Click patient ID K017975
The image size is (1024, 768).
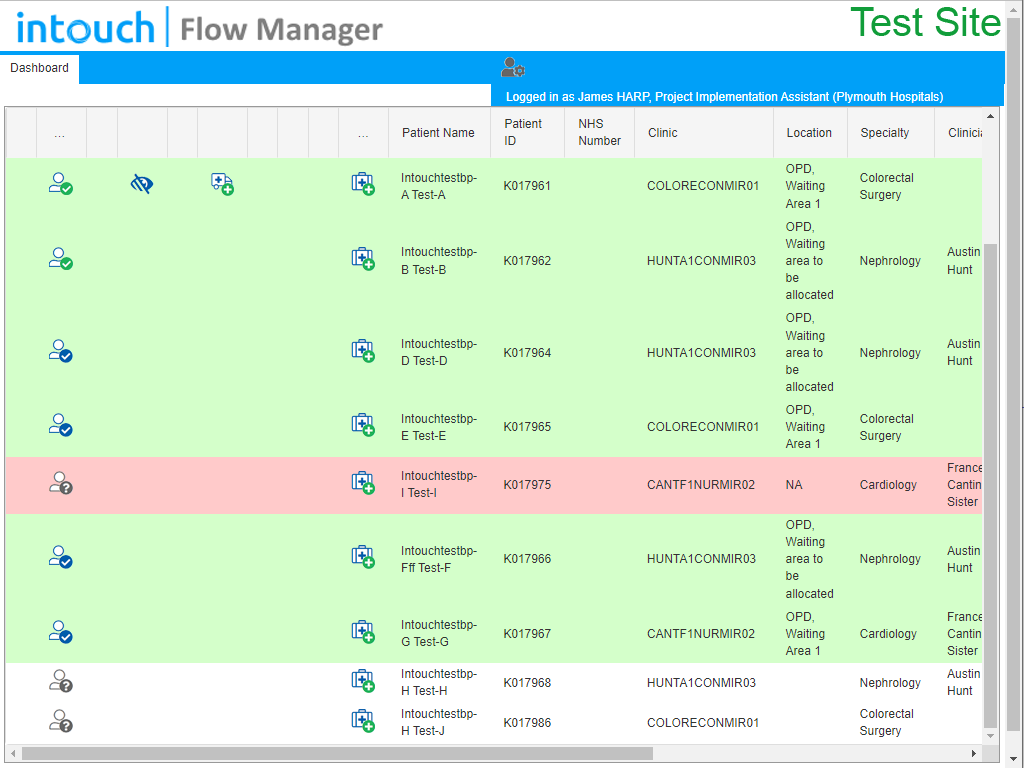click(x=527, y=485)
